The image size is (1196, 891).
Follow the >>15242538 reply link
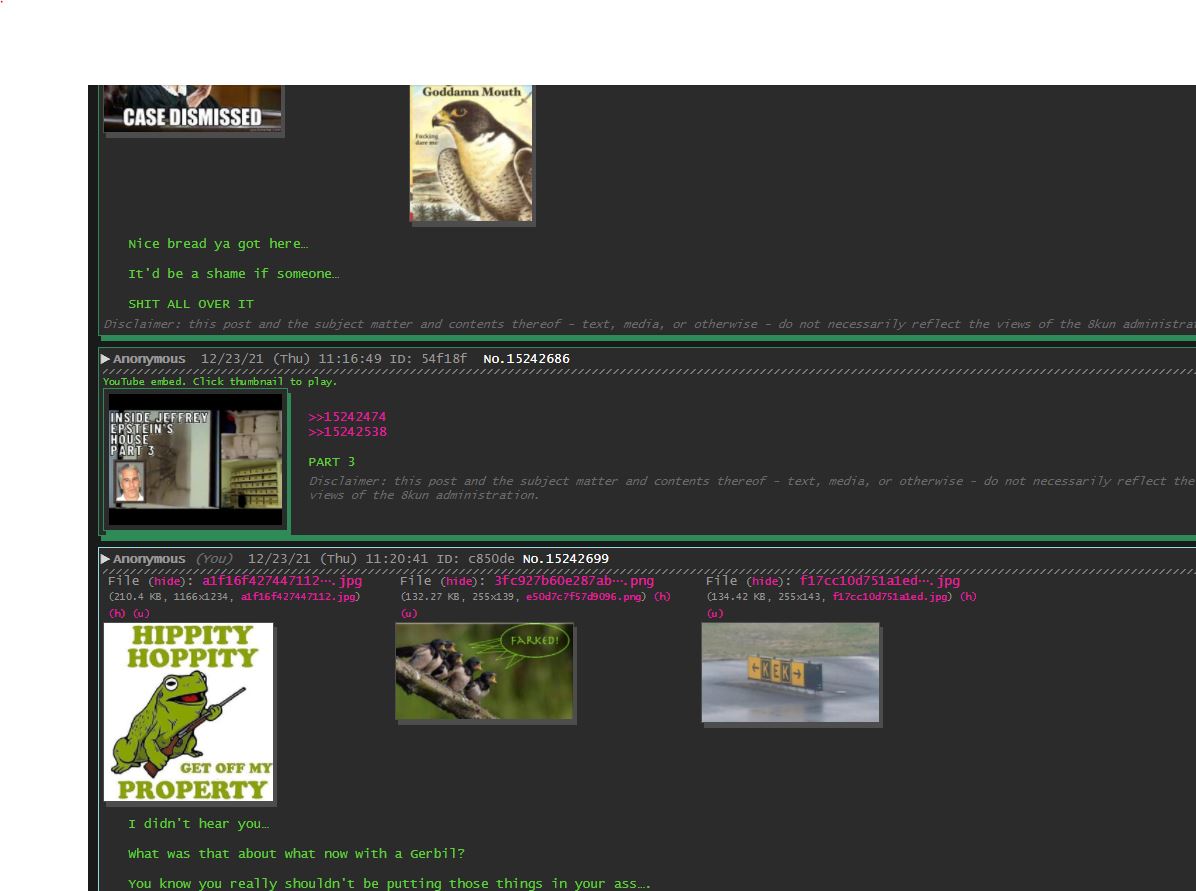347,432
